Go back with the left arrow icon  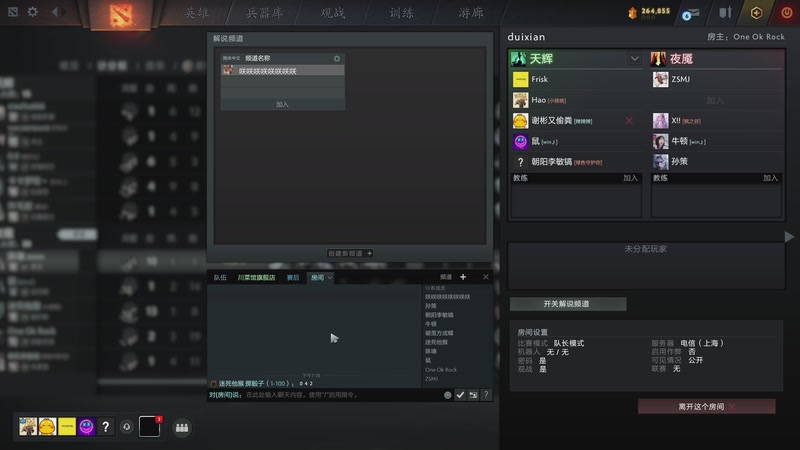pyautogui.click(x=55, y=11)
